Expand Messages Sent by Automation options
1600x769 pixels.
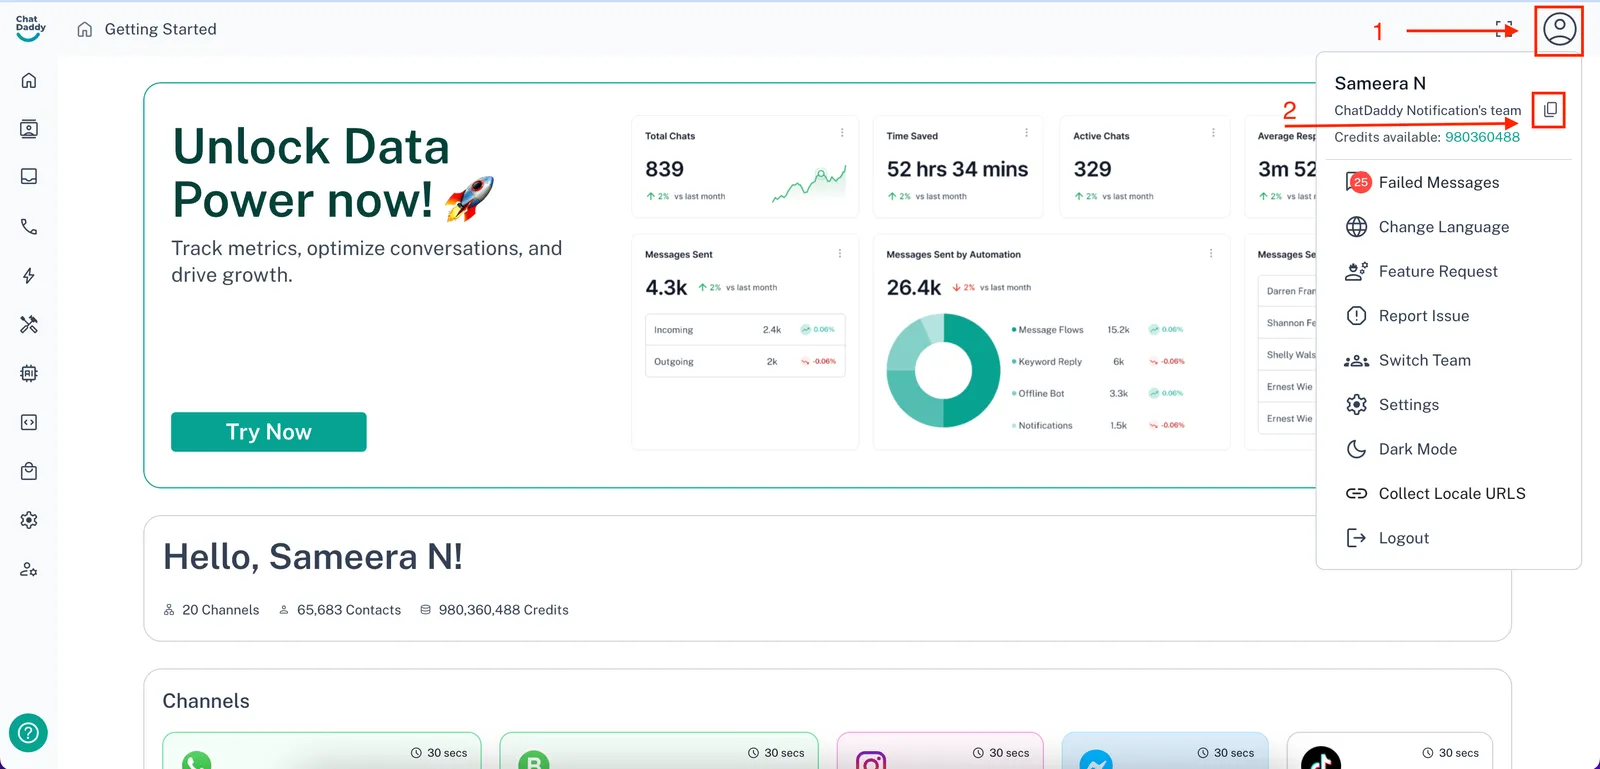click(x=1211, y=254)
